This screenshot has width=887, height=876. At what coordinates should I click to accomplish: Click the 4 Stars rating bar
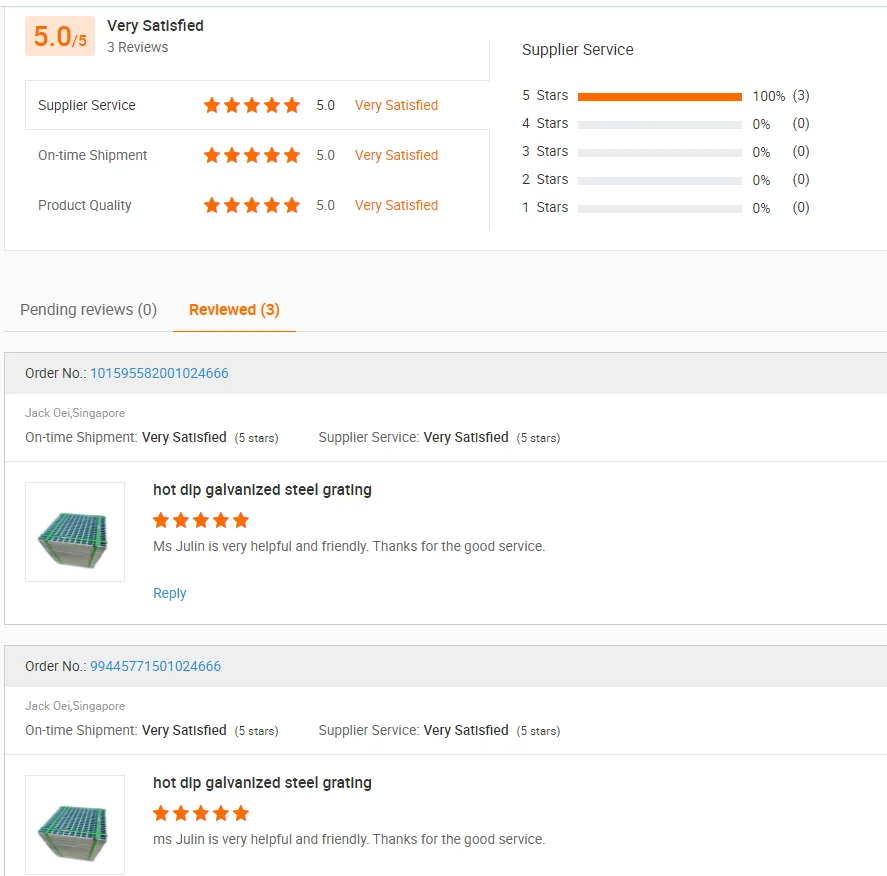pyautogui.click(x=659, y=124)
